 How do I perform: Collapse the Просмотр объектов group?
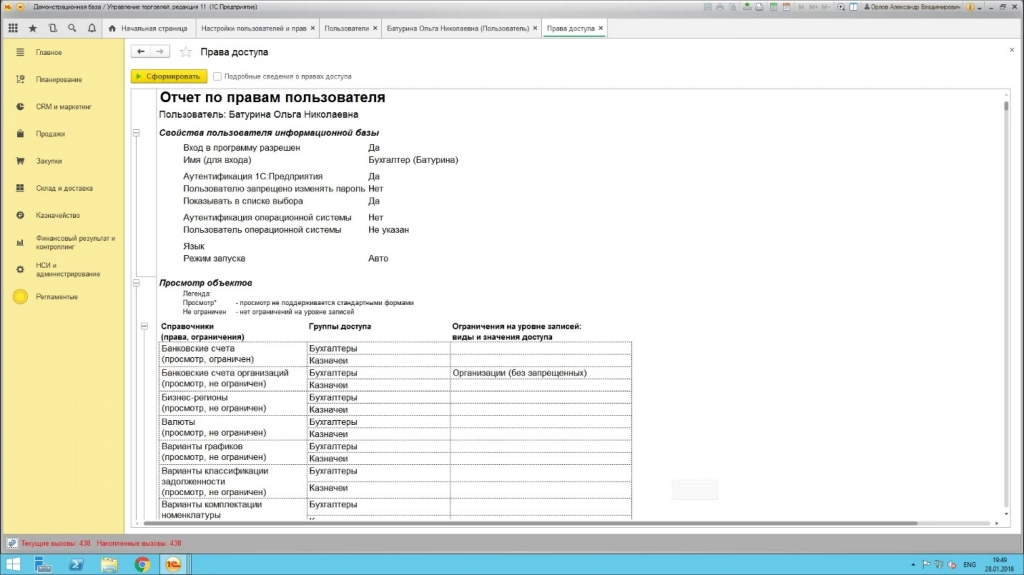[136, 283]
